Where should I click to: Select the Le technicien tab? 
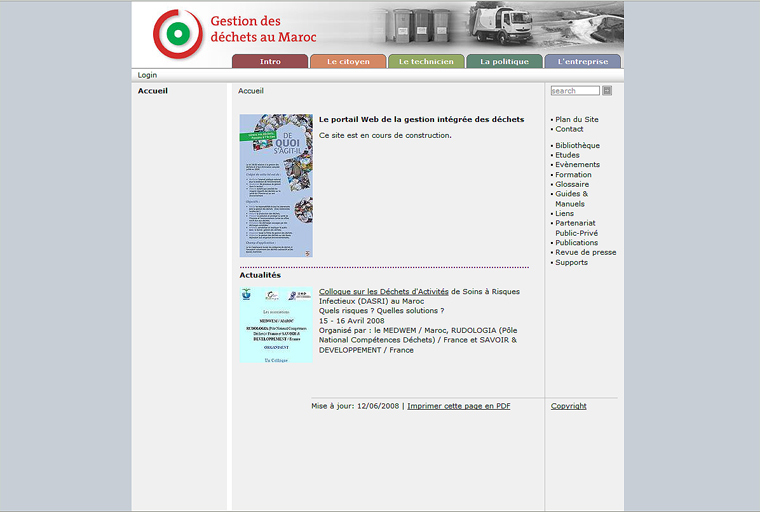point(426,61)
